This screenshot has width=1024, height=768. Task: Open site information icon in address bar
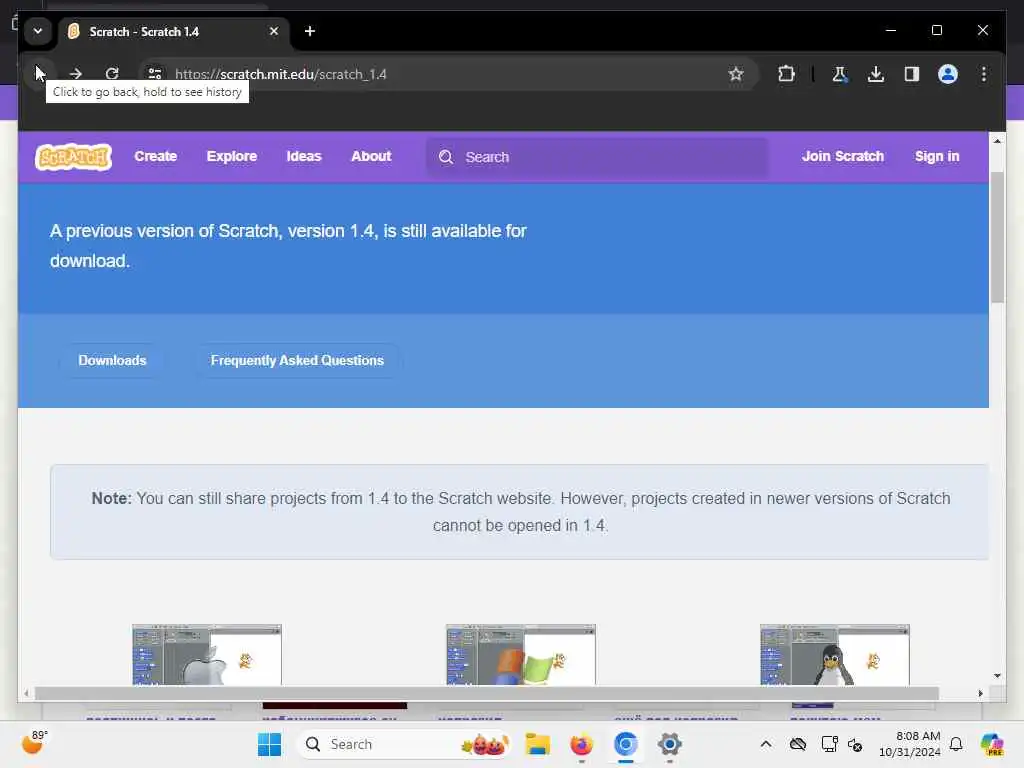coord(155,74)
